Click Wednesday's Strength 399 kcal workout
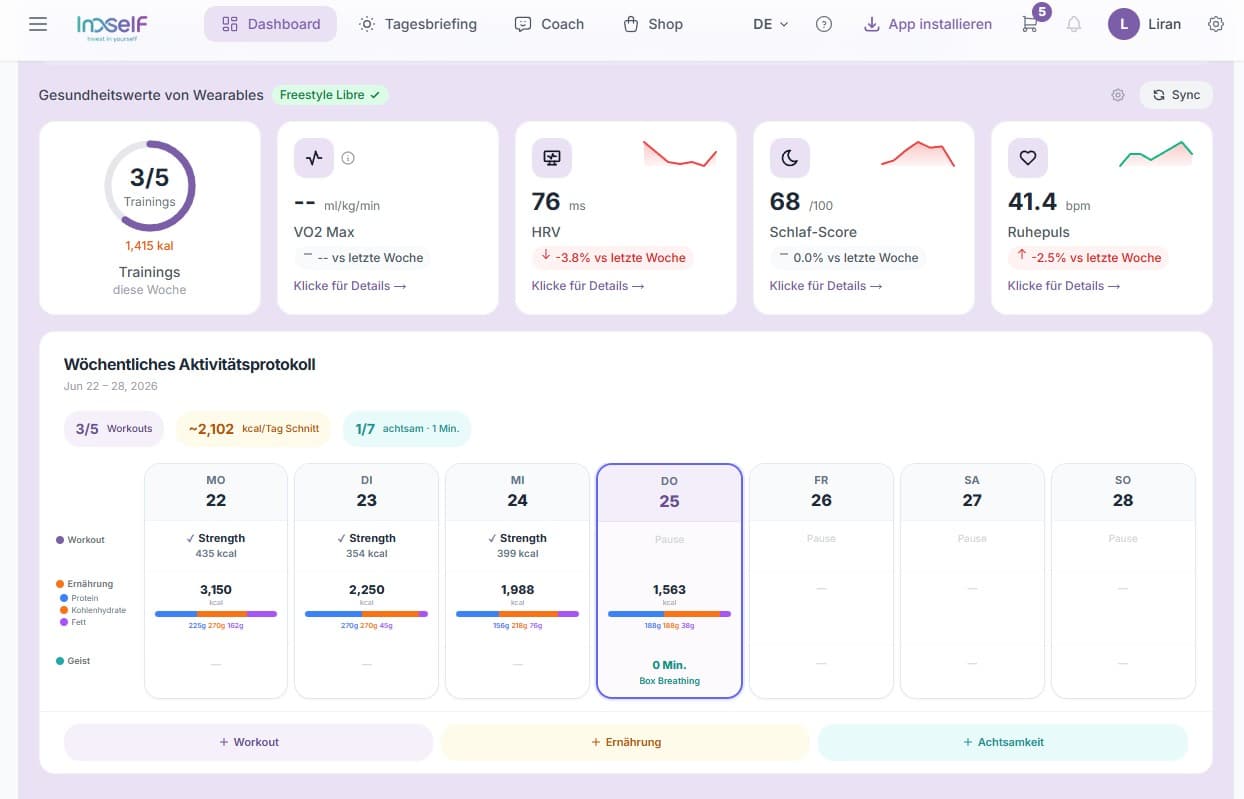 tap(517, 545)
